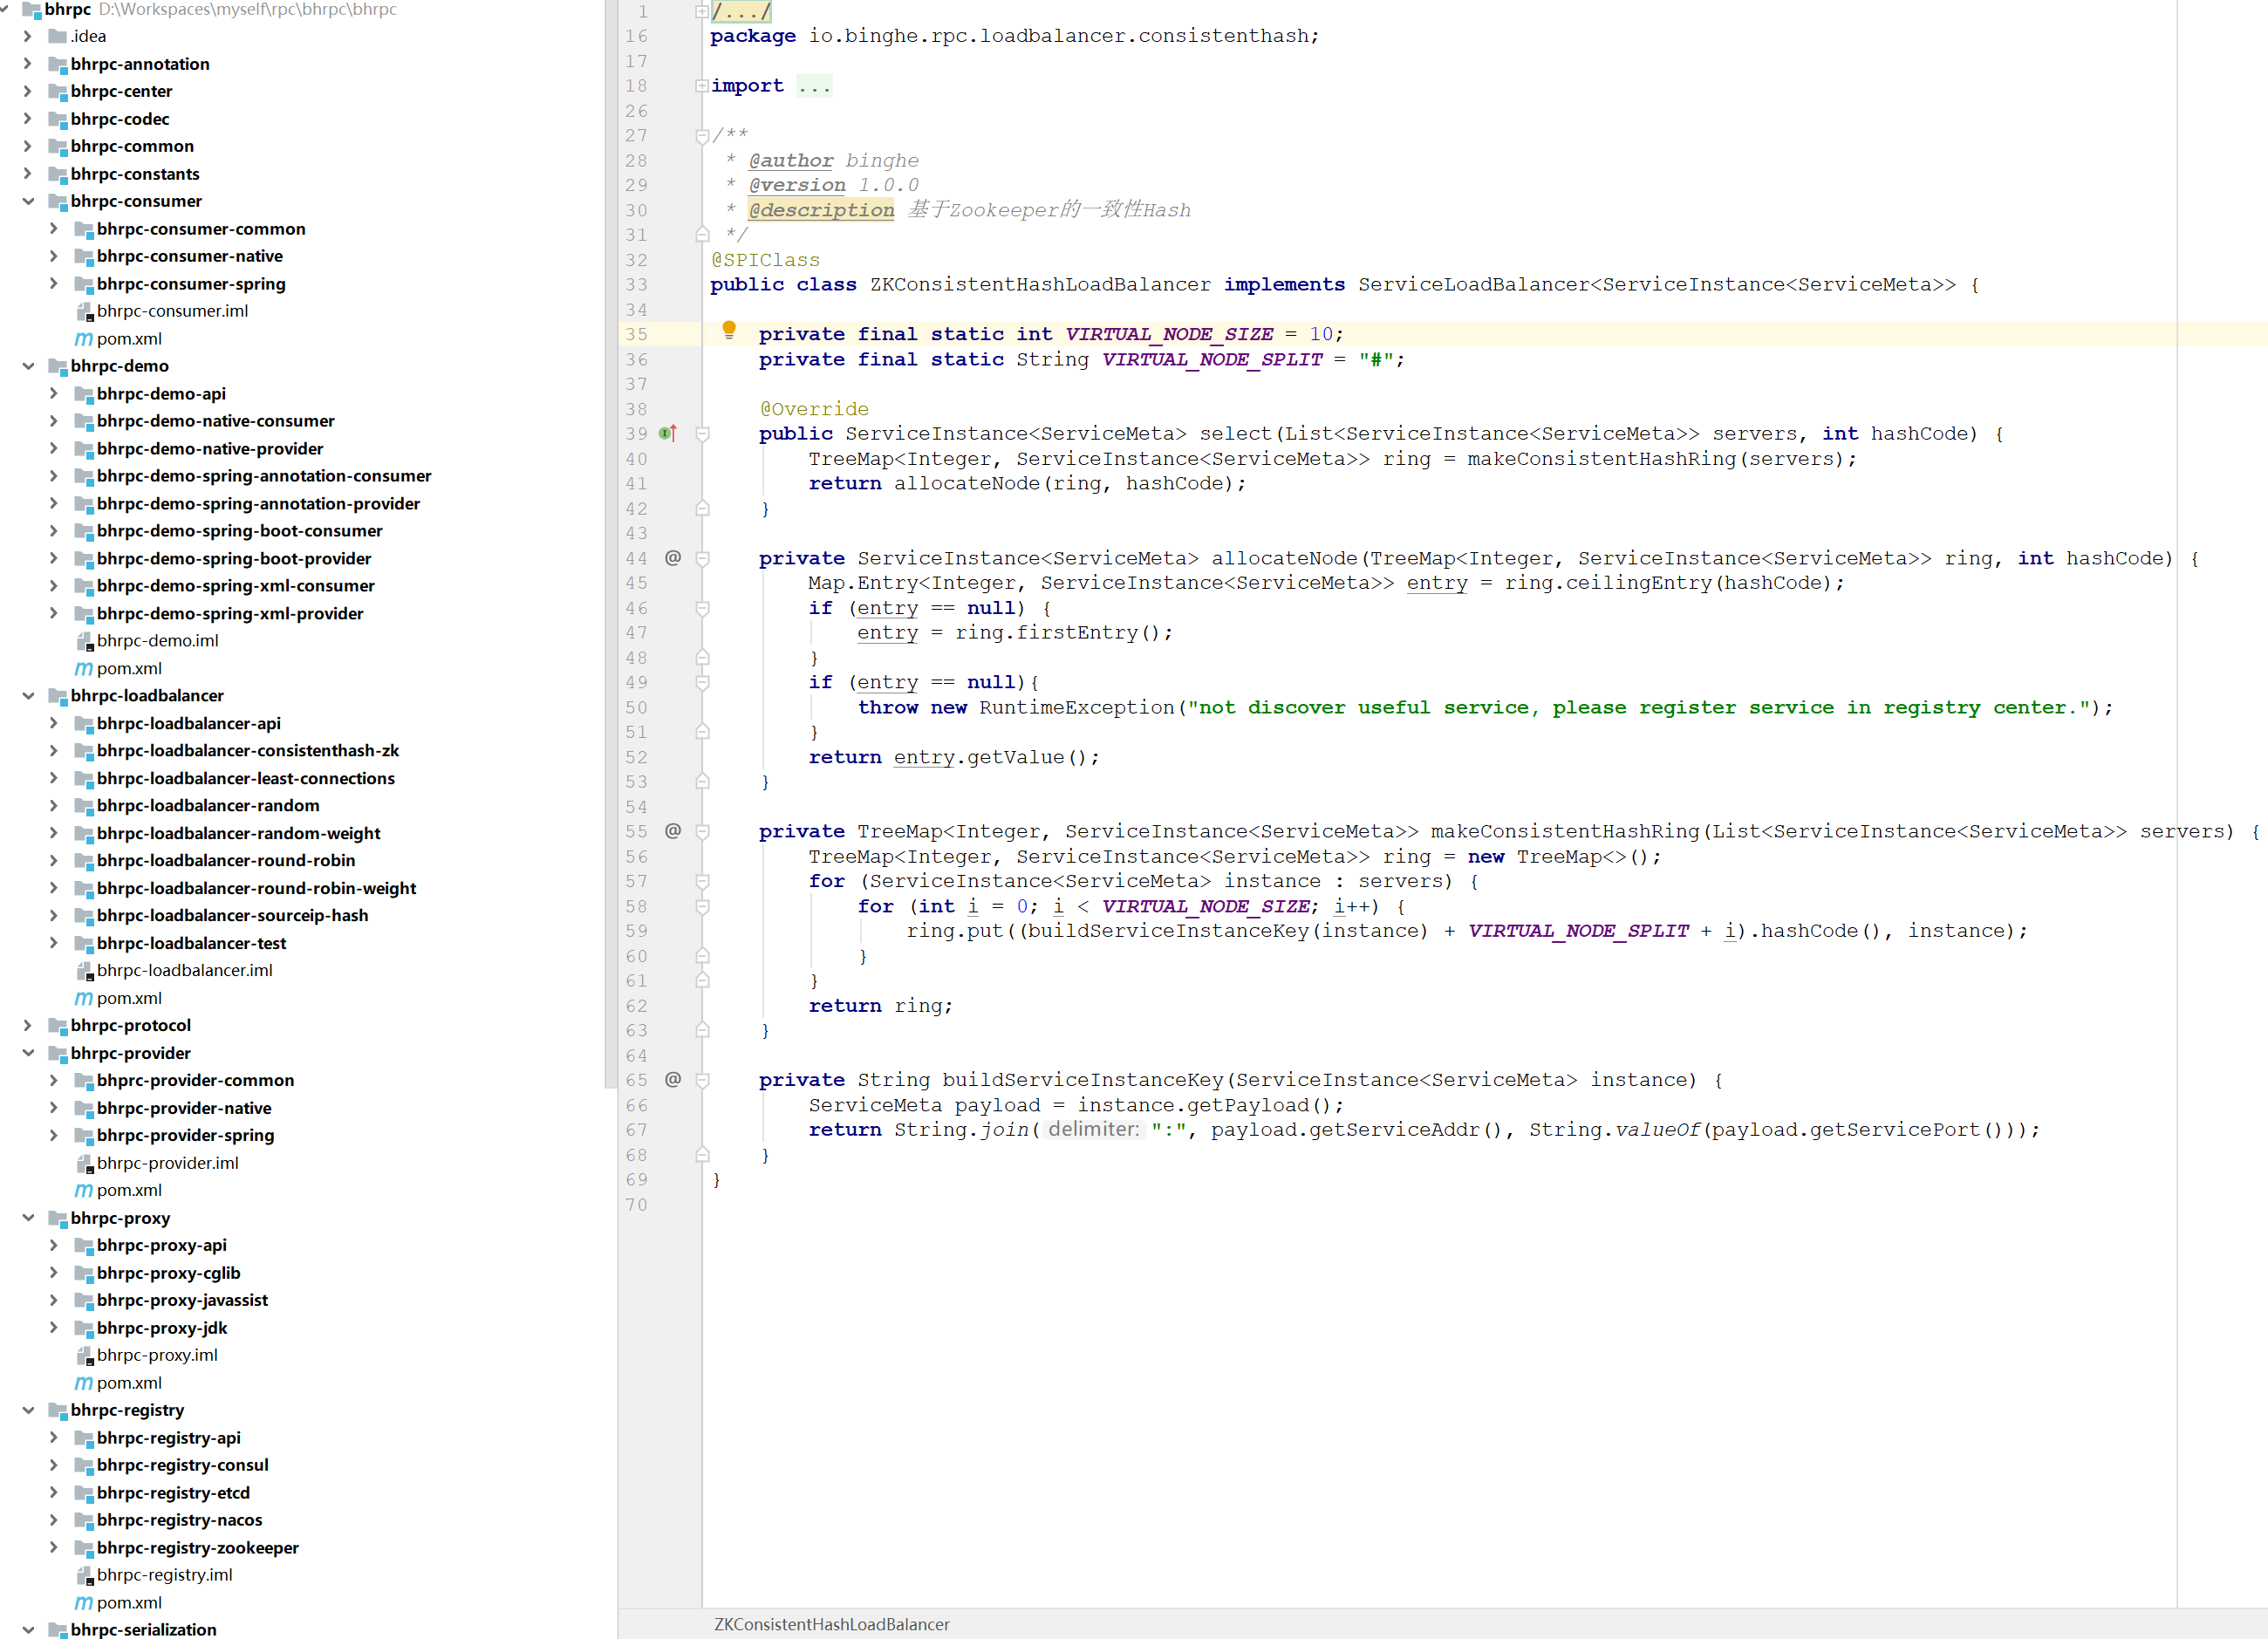The image size is (2268, 1639).
Task: Collapse the bhrpc-consumer folder
Action: (28, 201)
